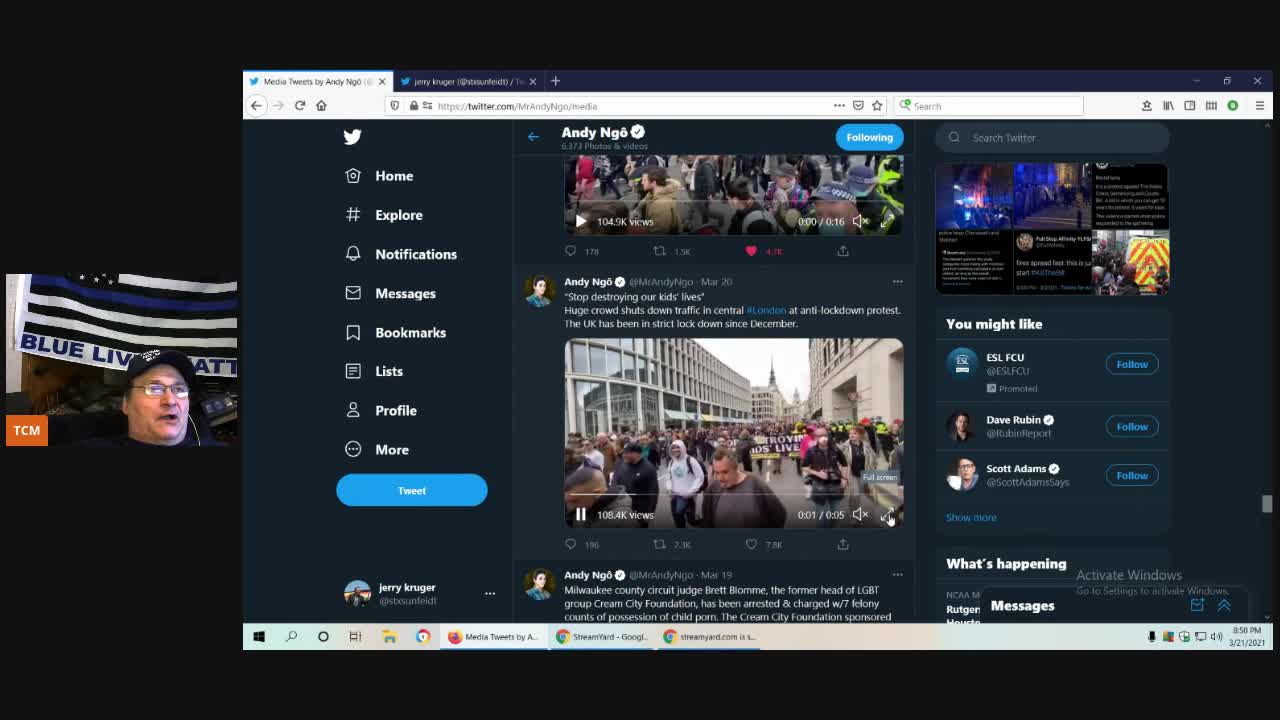Click the #London hashtag link
1280x720 pixels.
click(x=766, y=310)
